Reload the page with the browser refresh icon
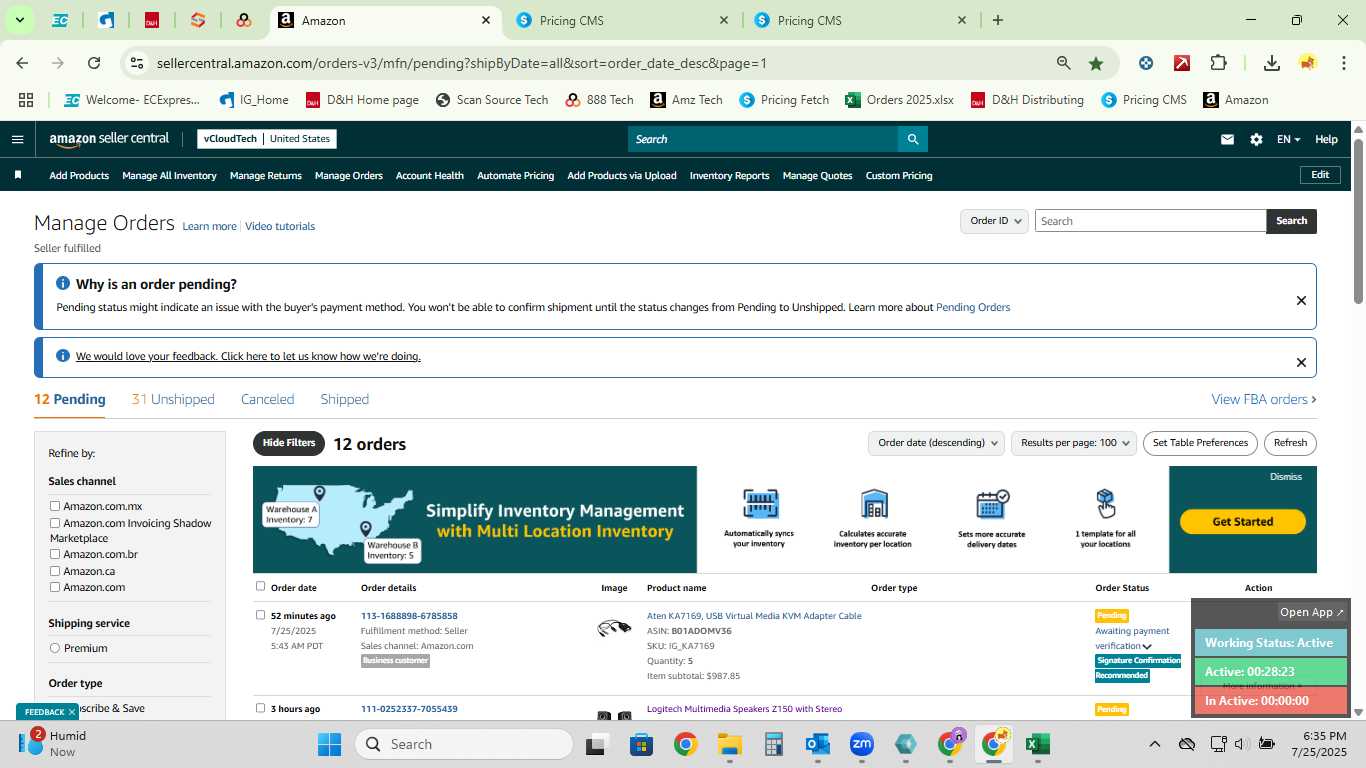Image resolution: width=1366 pixels, height=768 pixels. pos(94,63)
